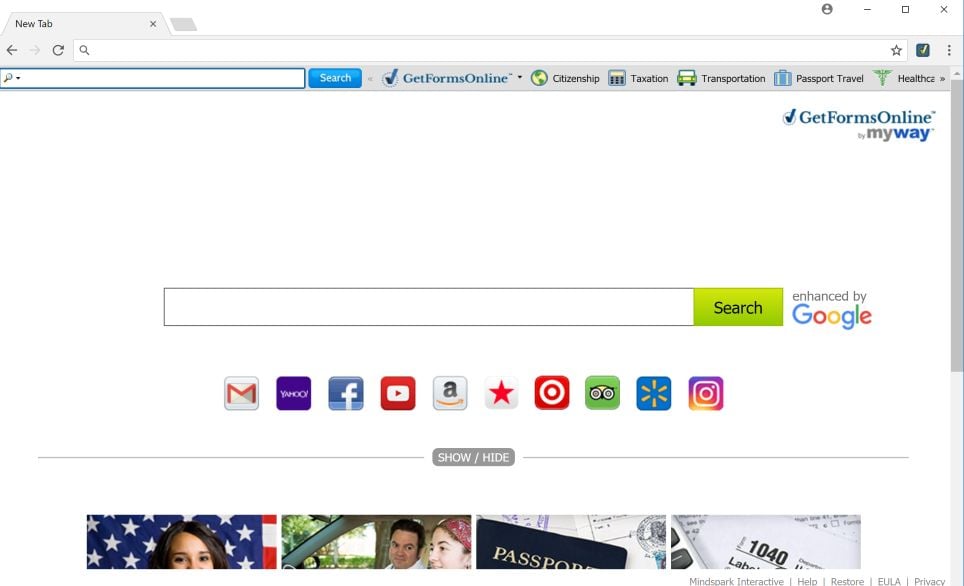Open Mindspark Interactive footer link
964x586 pixels.
736,581
